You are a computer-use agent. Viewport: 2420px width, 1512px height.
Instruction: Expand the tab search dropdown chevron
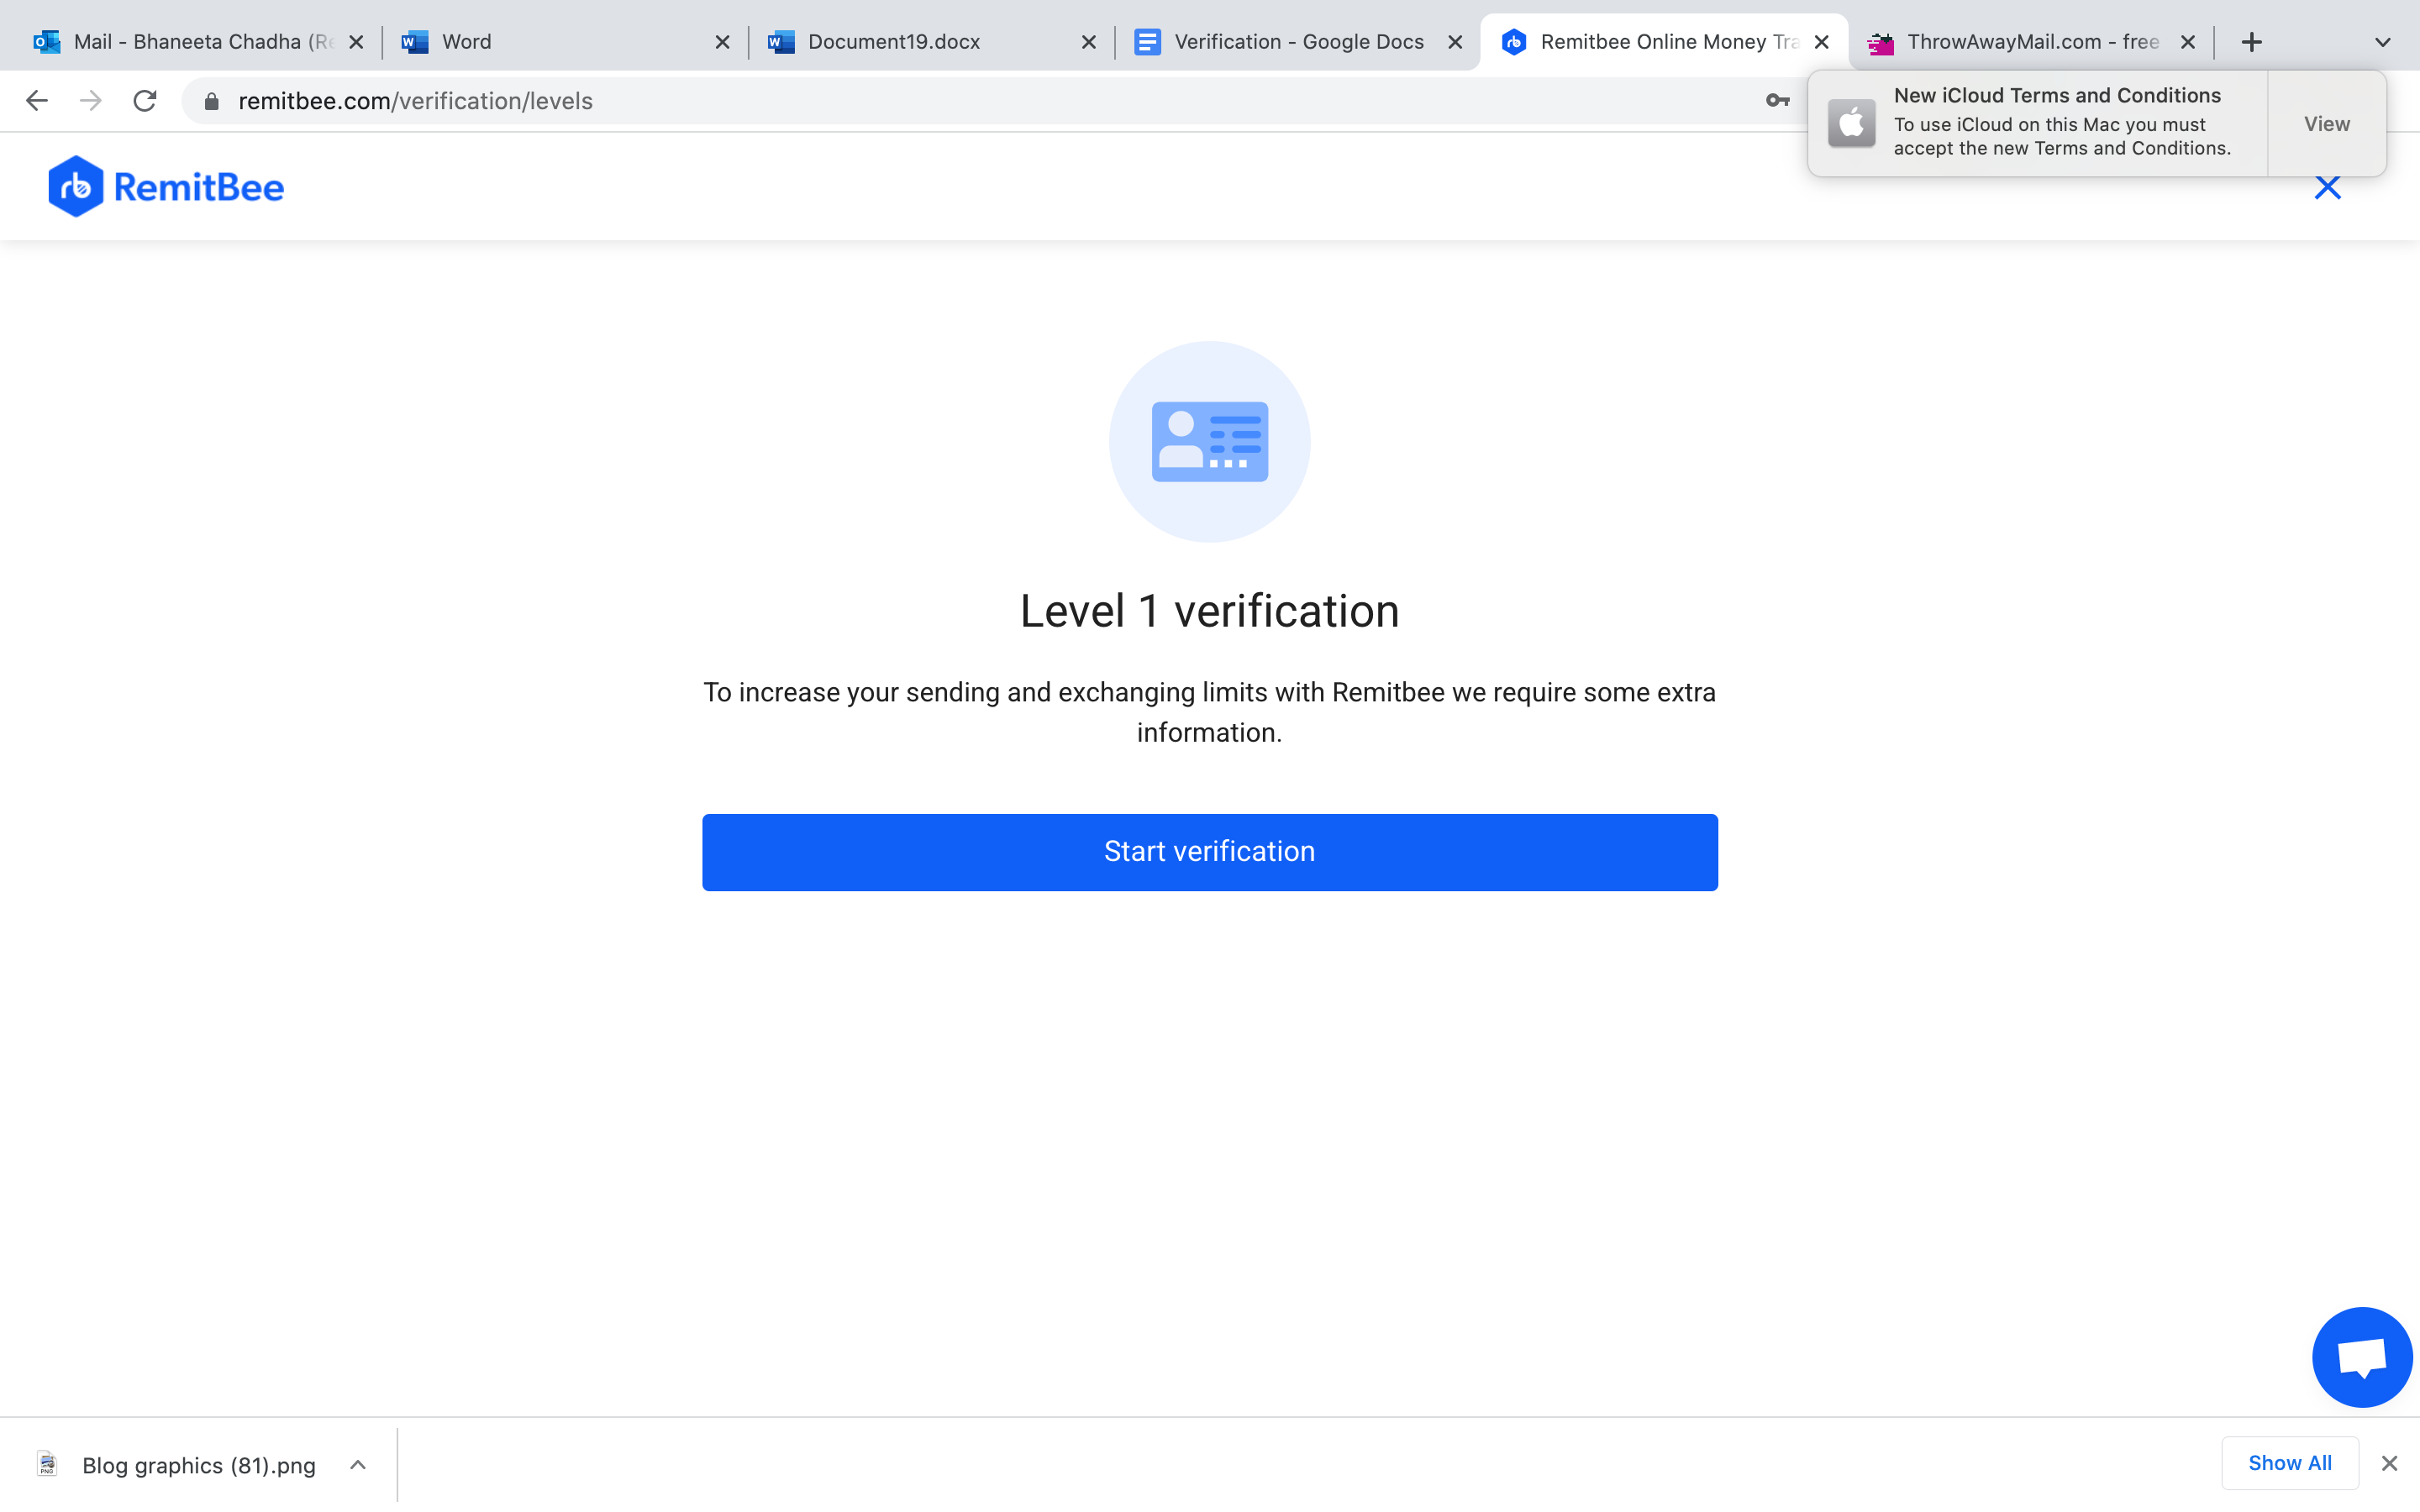tap(2382, 42)
